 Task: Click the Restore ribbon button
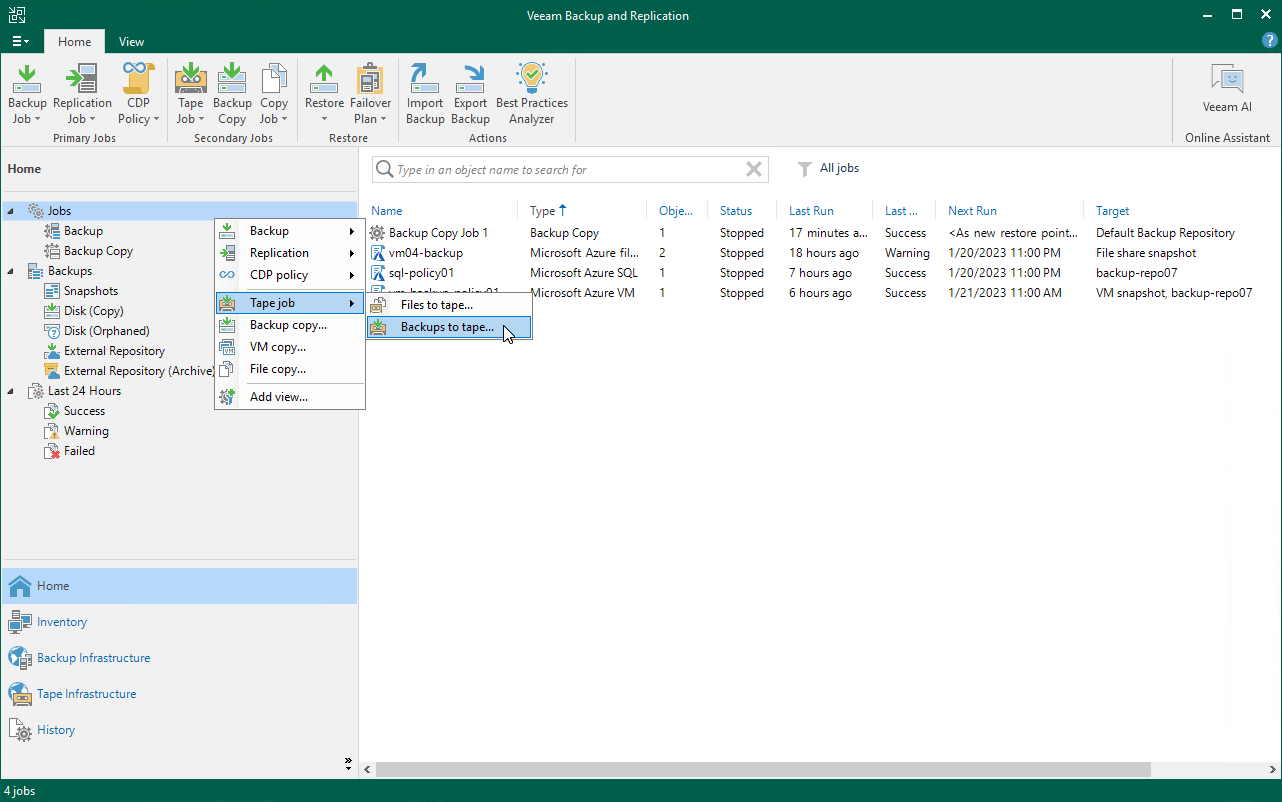pyautogui.click(x=324, y=93)
